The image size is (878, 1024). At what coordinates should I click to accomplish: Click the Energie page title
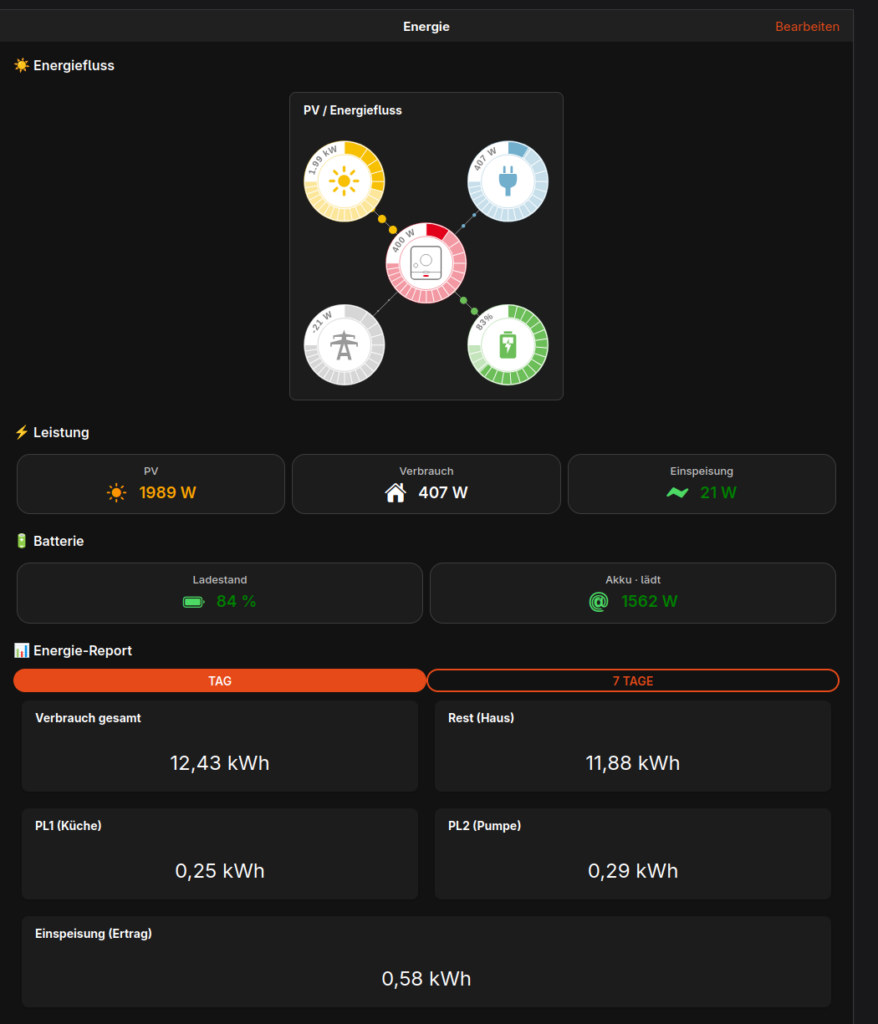click(x=426, y=27)
